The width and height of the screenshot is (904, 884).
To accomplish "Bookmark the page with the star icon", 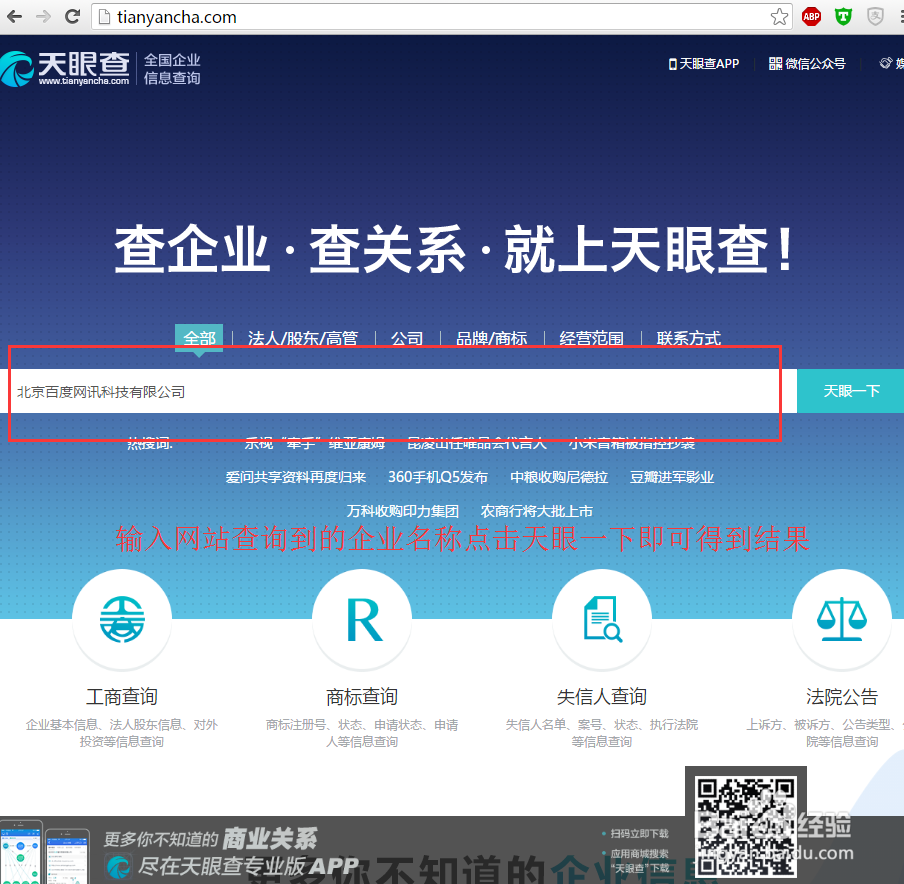I will pyautogui.click(x=779, y=17).
